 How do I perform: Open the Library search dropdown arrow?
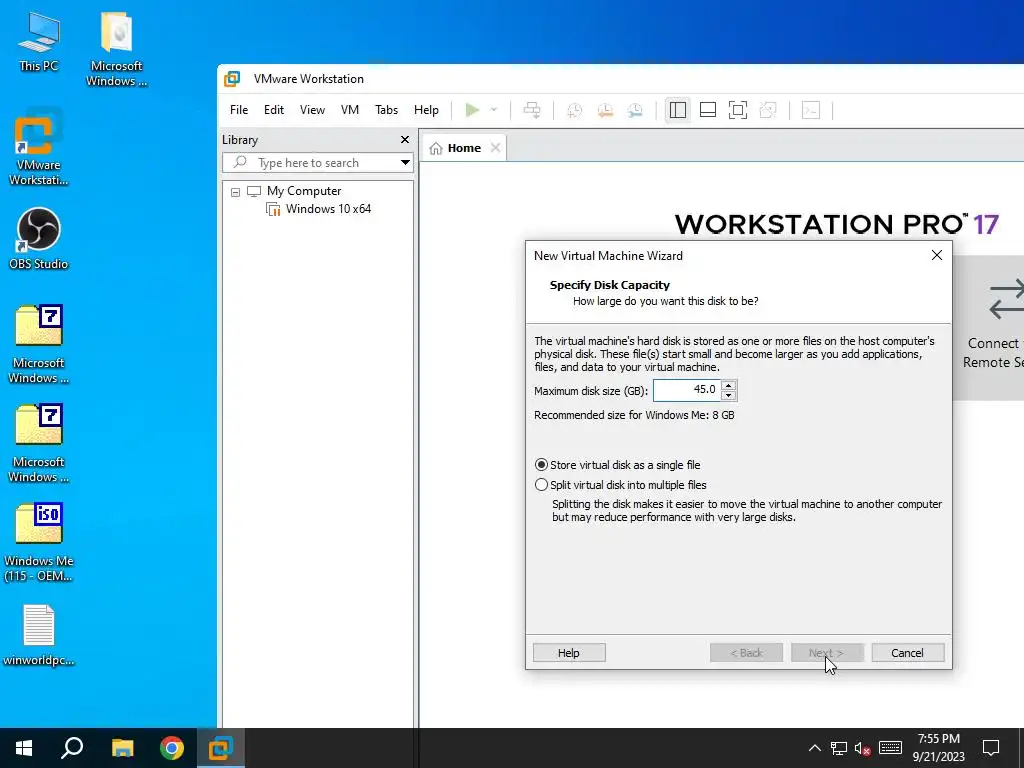405,163
